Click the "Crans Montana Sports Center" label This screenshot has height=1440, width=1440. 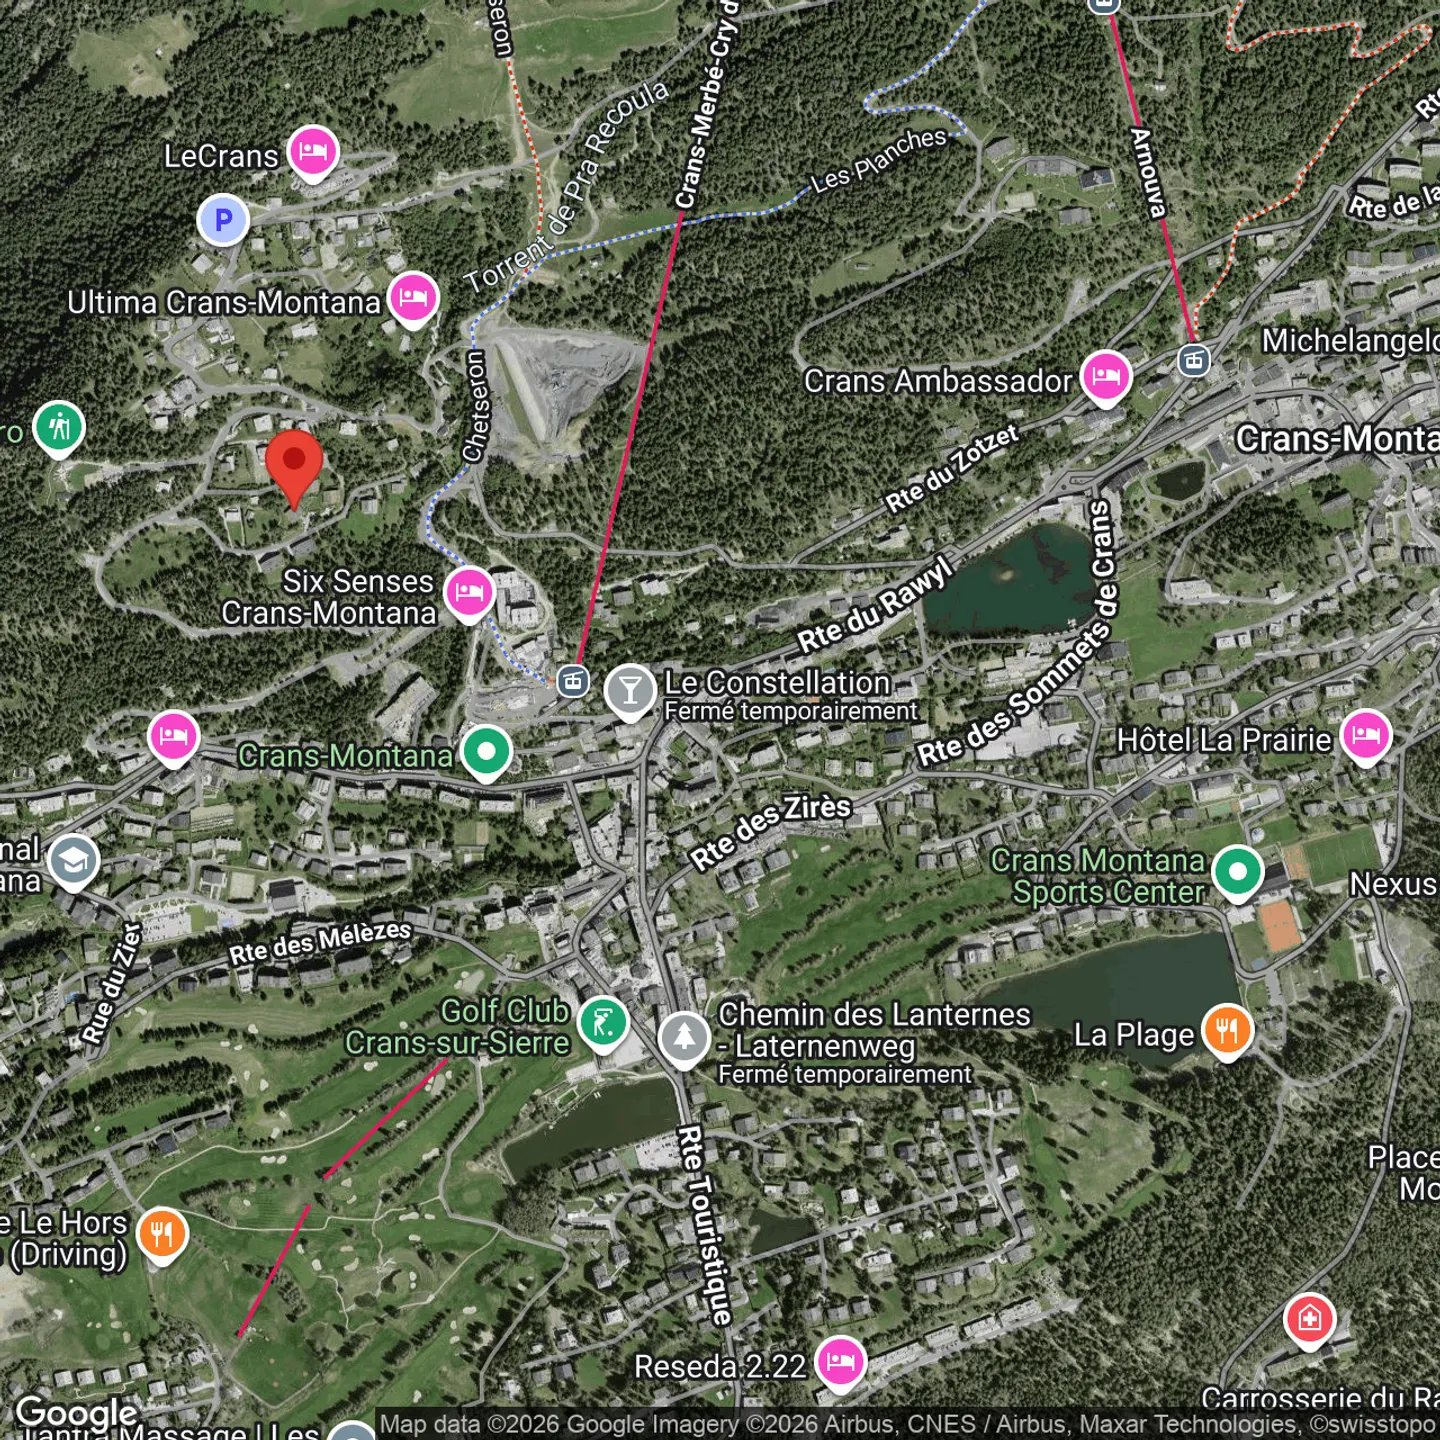(x=1098, y=876)
